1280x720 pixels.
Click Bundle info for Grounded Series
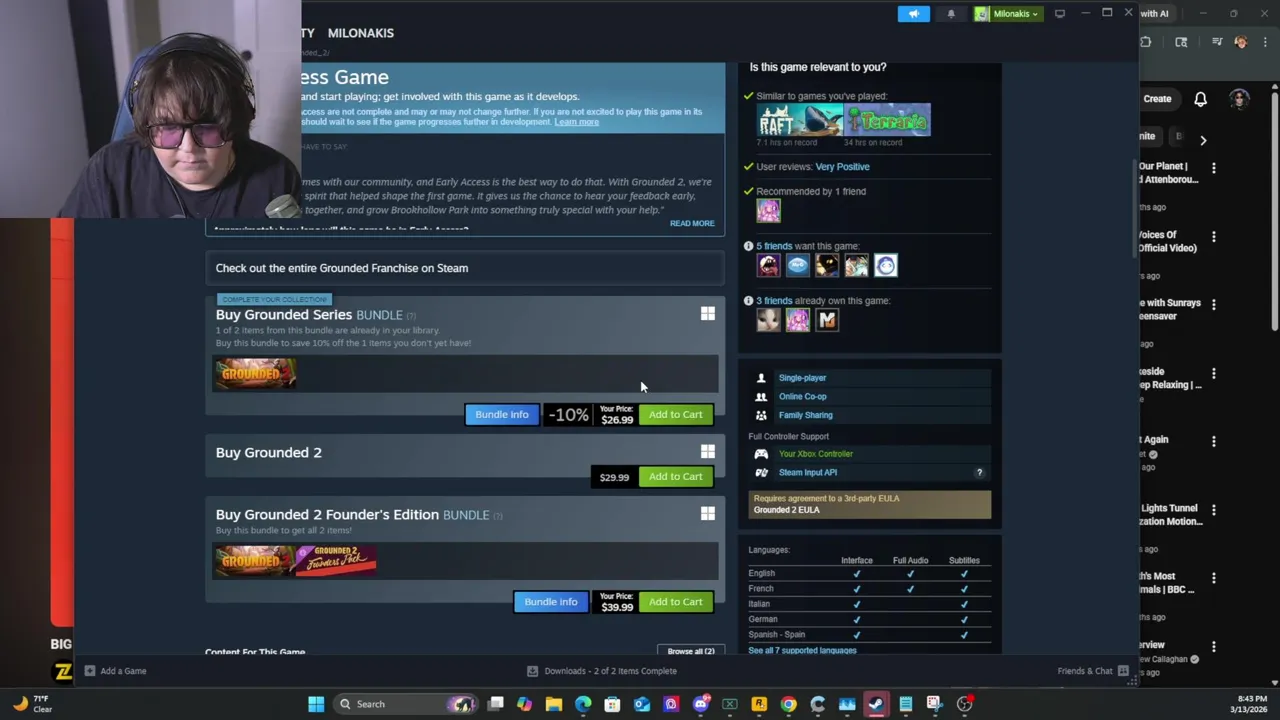click(x=502, y=415)
